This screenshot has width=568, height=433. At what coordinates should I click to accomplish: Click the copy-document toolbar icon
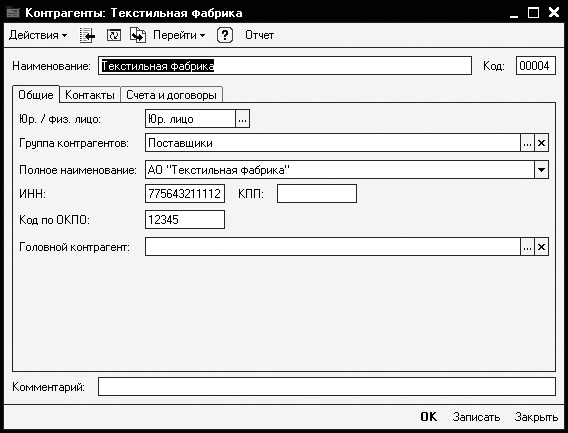coord(138,35)
